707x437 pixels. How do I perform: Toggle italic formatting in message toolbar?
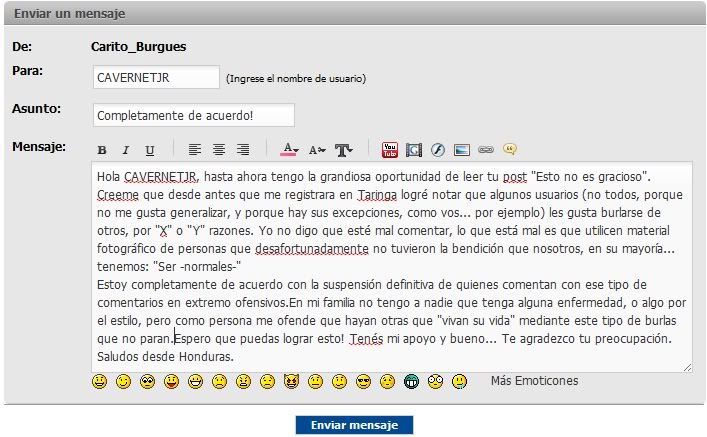point(126,150)
